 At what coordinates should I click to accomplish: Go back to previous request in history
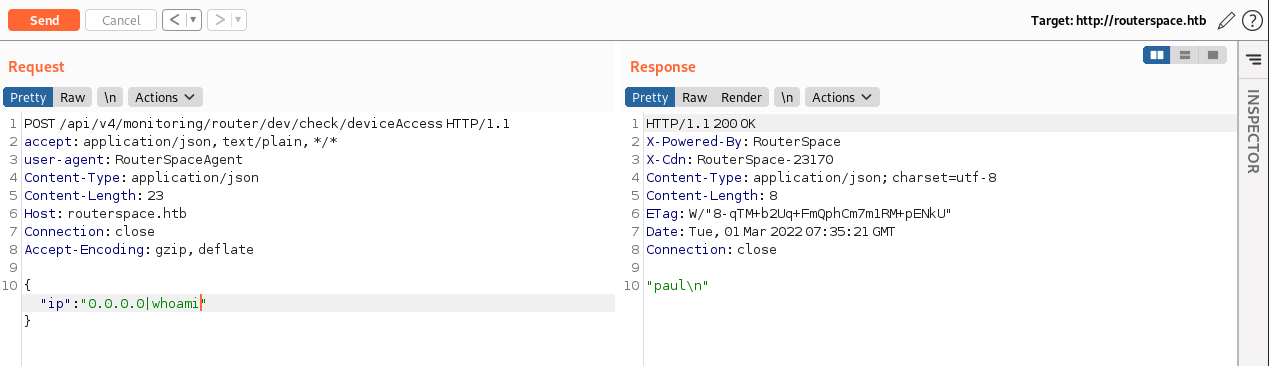point(174,20)
